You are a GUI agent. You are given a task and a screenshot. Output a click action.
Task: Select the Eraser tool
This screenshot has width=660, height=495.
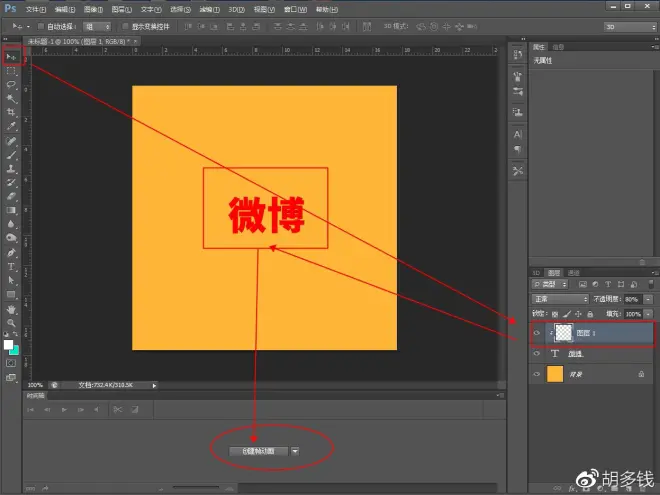click(11, 197)
